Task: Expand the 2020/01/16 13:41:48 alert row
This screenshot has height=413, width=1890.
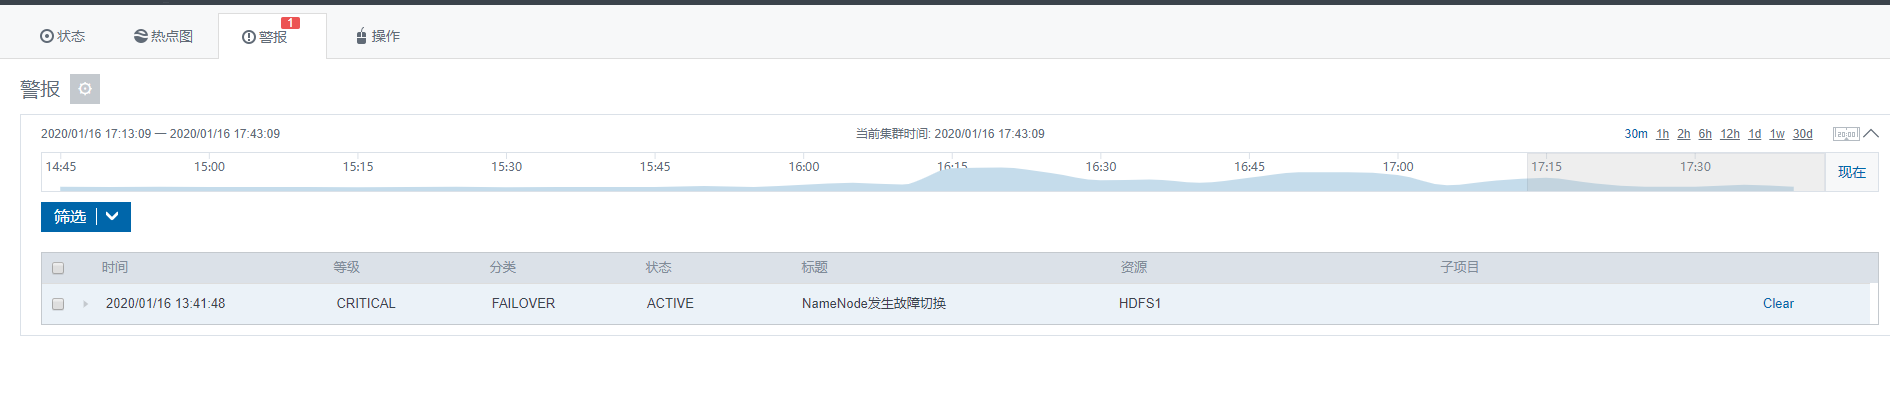Action: click(x=85, y=304)
